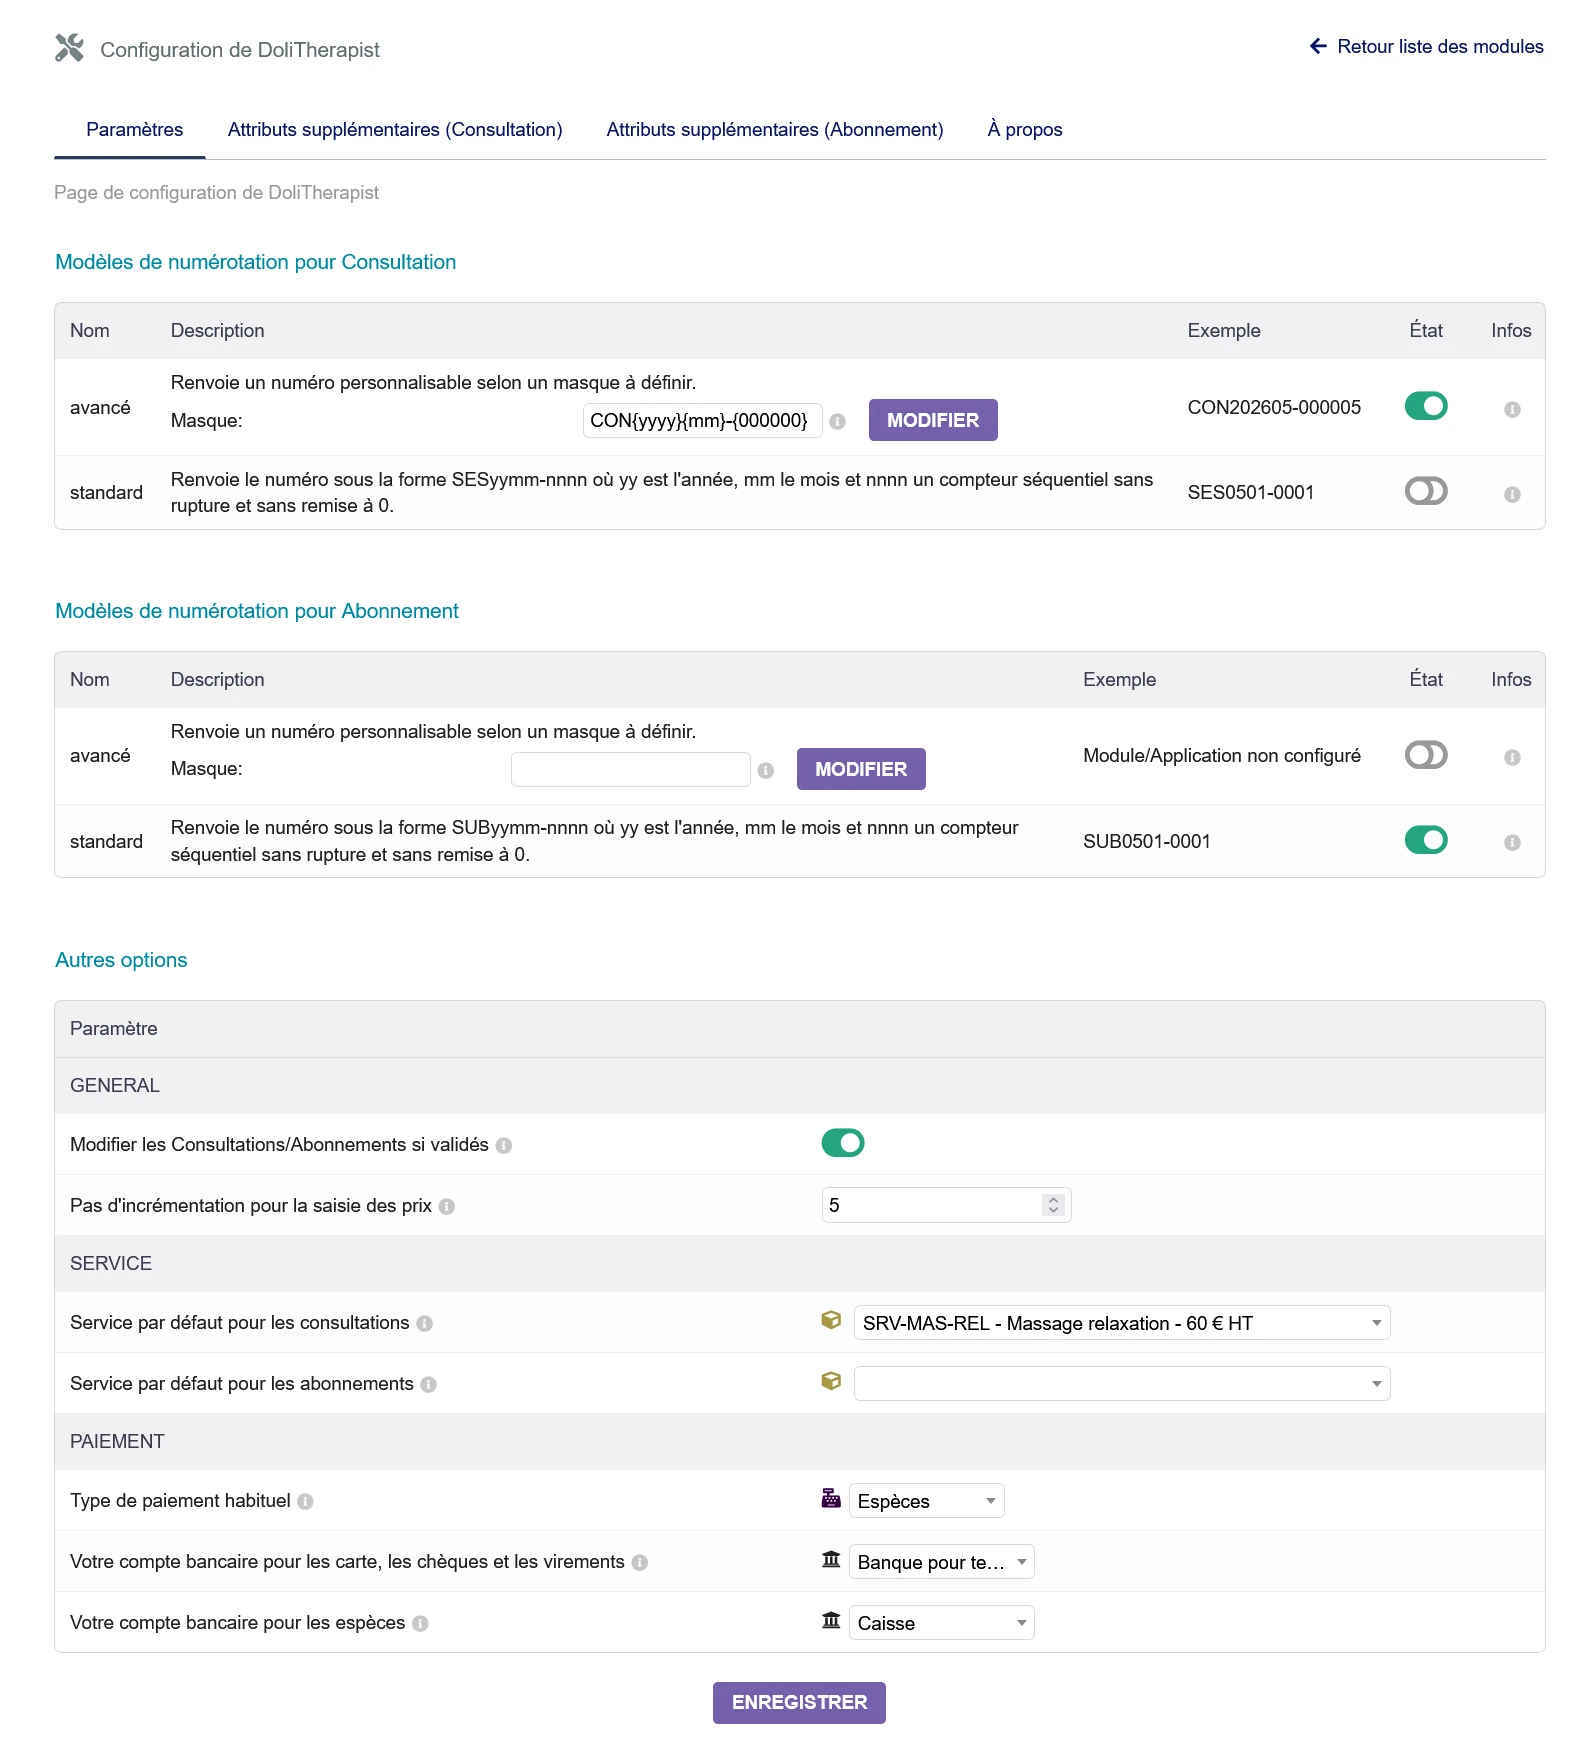Enable the standard SESyymm Consultation numbering model
The image size is (1593, 1744).
1426,491
